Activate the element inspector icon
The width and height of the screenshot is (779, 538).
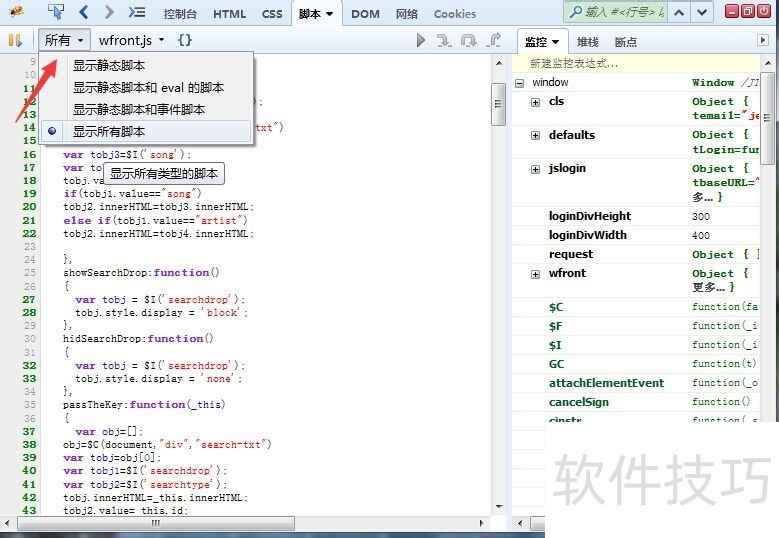click(x=56, y=13)
